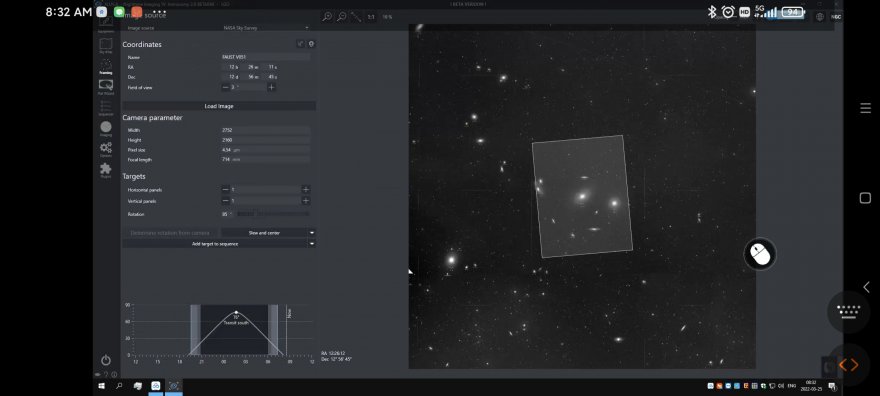The width and height of the screenshot is (880, 396).
Task: Expand Add target to sequence dropdown arrow
Action: coord(312,244)
